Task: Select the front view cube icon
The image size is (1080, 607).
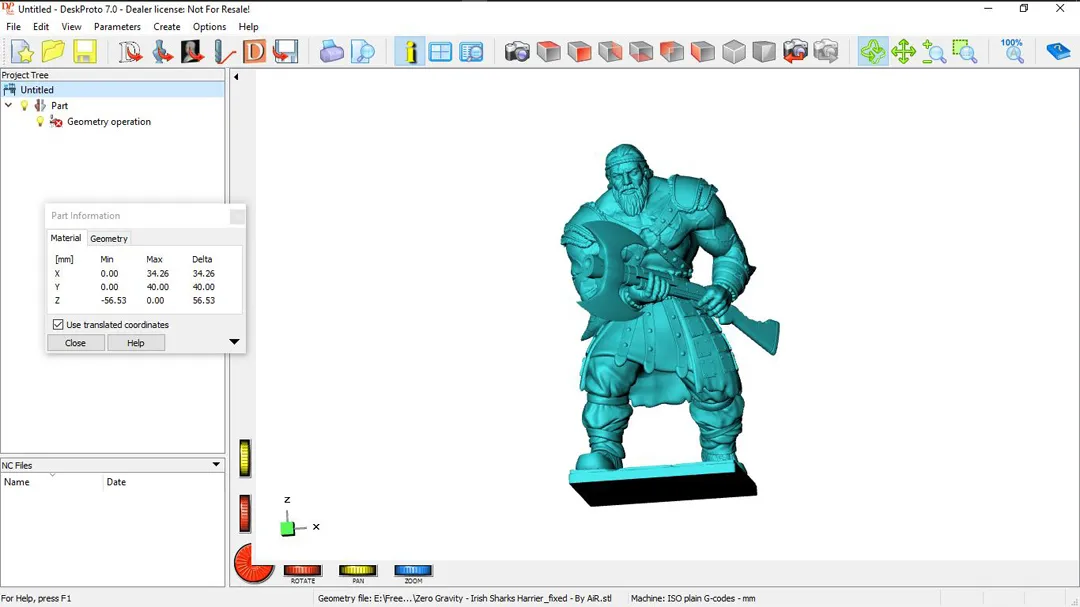Action: 579,52
